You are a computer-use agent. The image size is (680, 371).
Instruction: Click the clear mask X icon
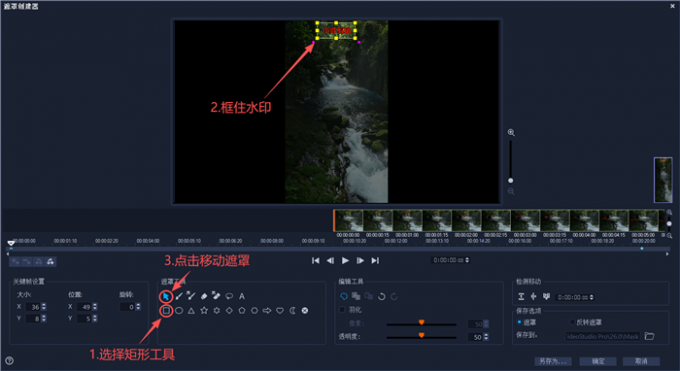click(x=305, y=311)
